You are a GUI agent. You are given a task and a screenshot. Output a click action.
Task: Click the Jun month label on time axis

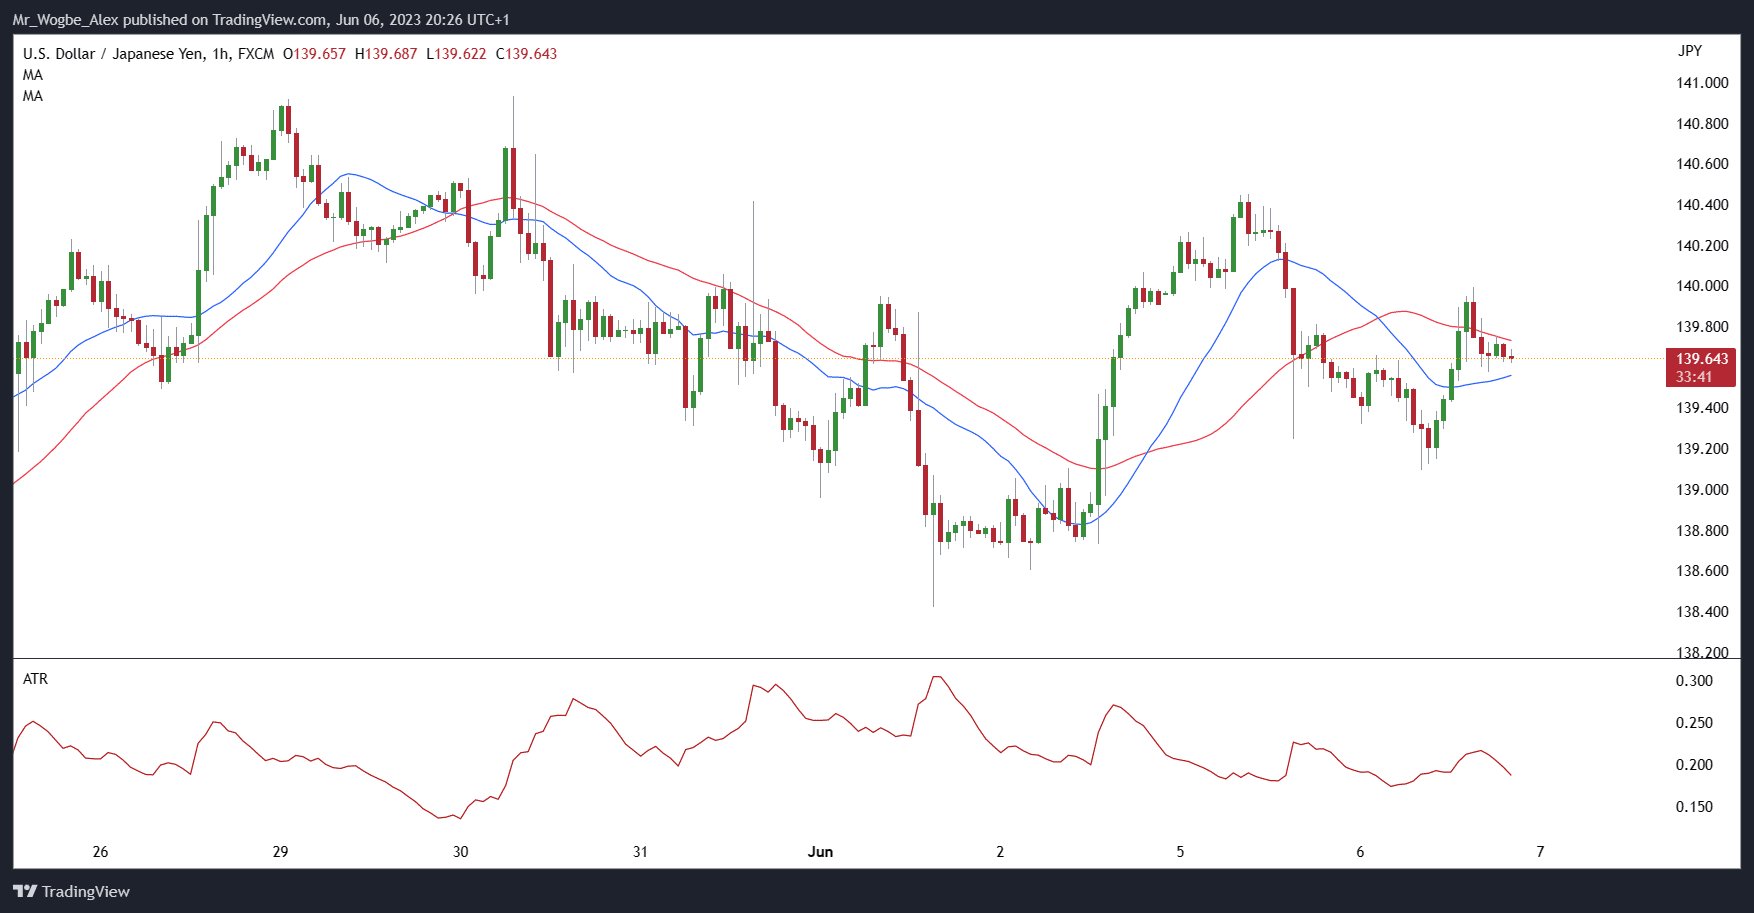coord(820,852)
